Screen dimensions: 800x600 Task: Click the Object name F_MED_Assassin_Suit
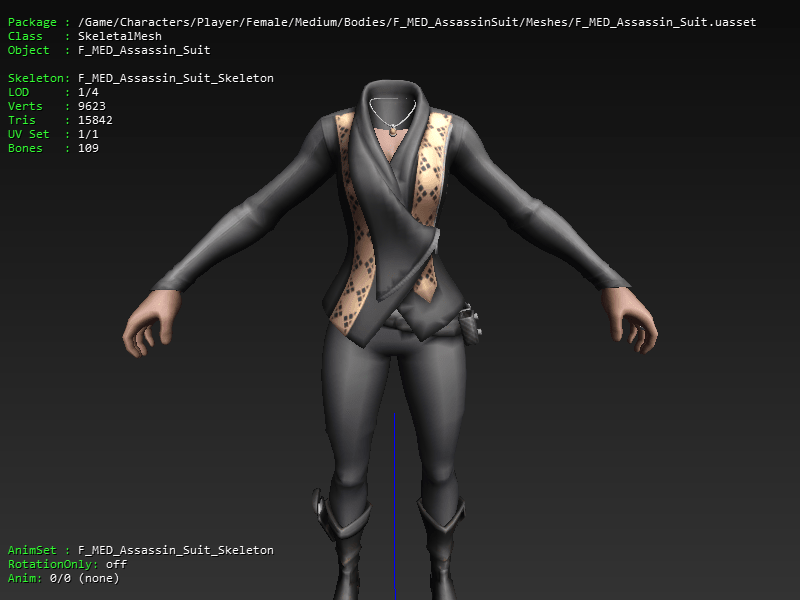tap(144, 50)
